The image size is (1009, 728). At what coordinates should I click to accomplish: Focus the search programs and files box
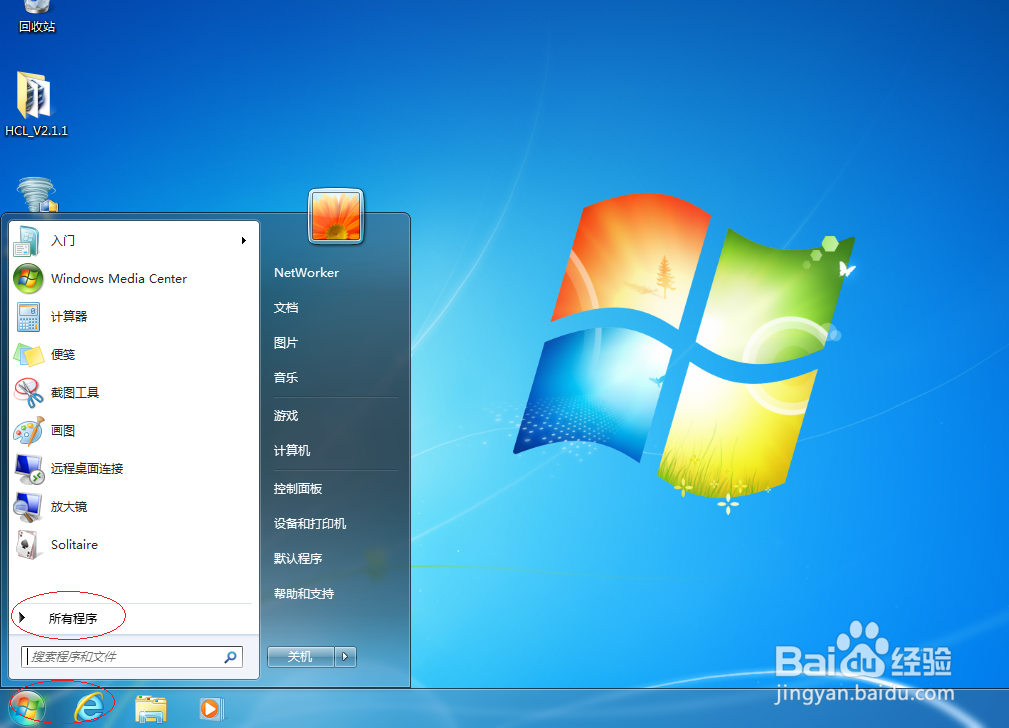point(131,657)
